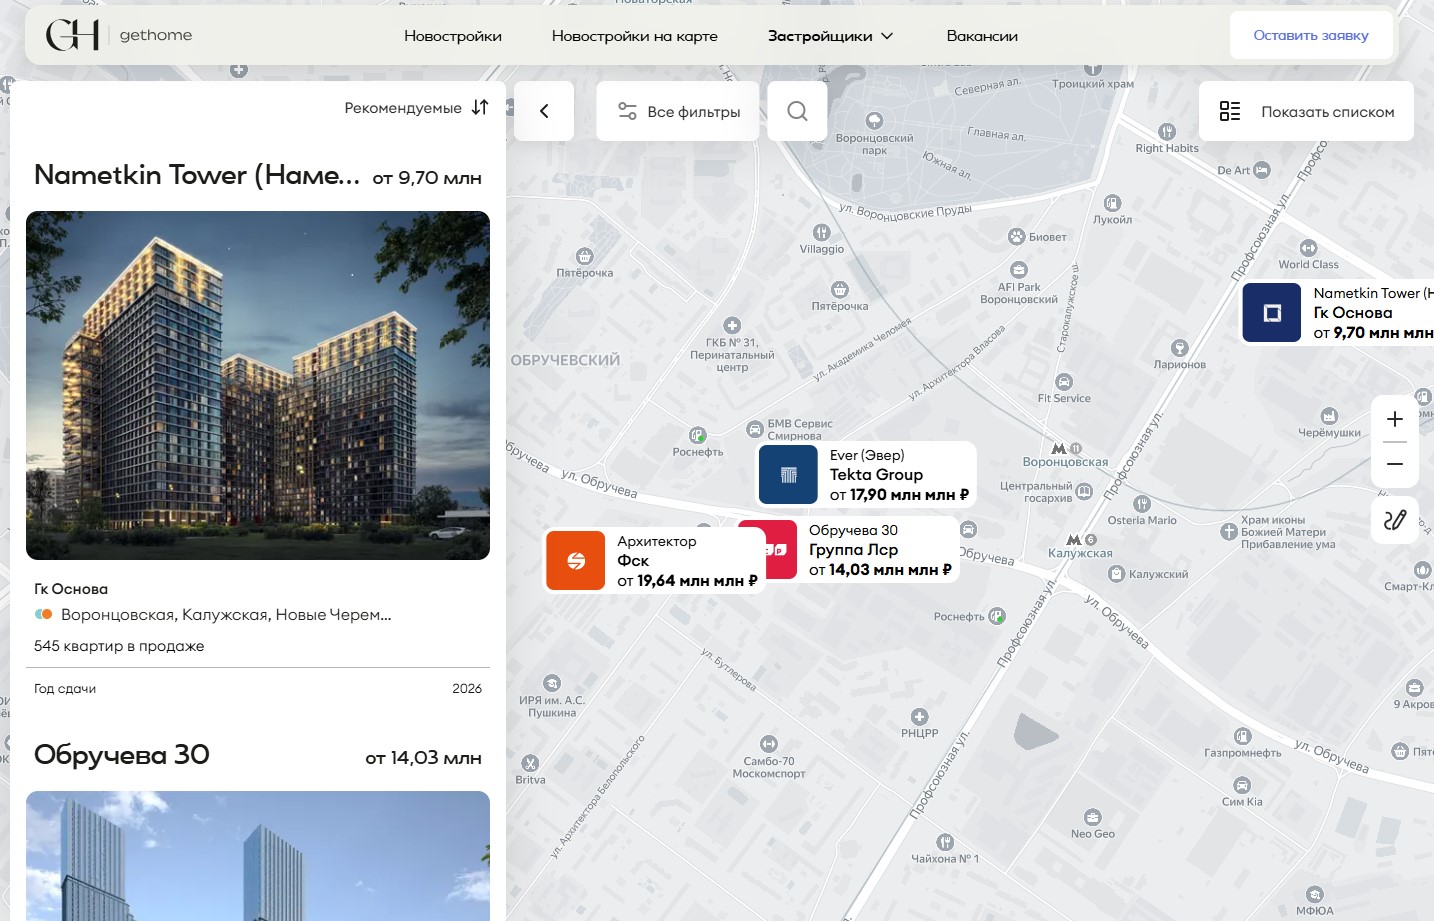Click the Villaggio restaurant pin

click(x=821, y=232)
